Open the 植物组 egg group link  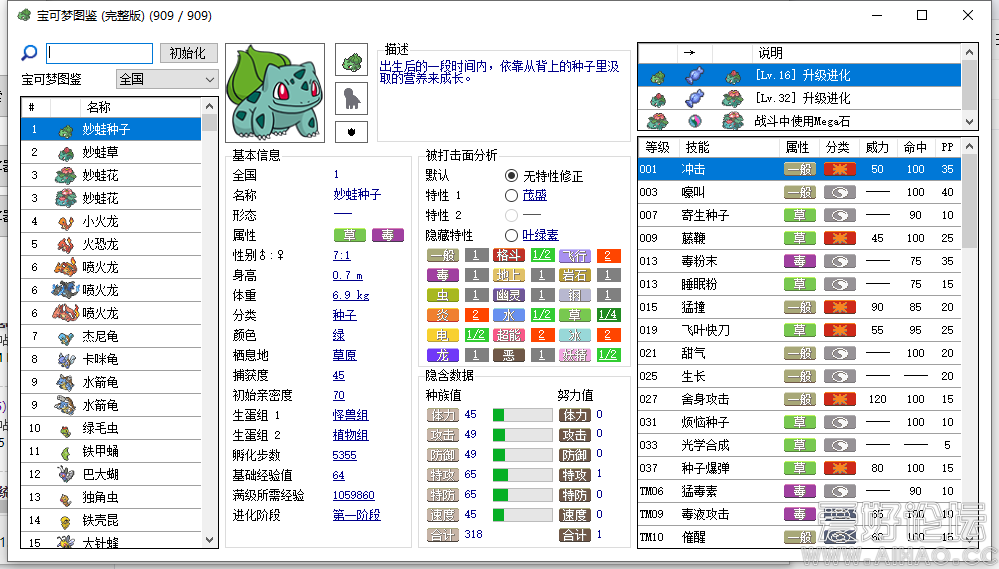tap(350, 435)
